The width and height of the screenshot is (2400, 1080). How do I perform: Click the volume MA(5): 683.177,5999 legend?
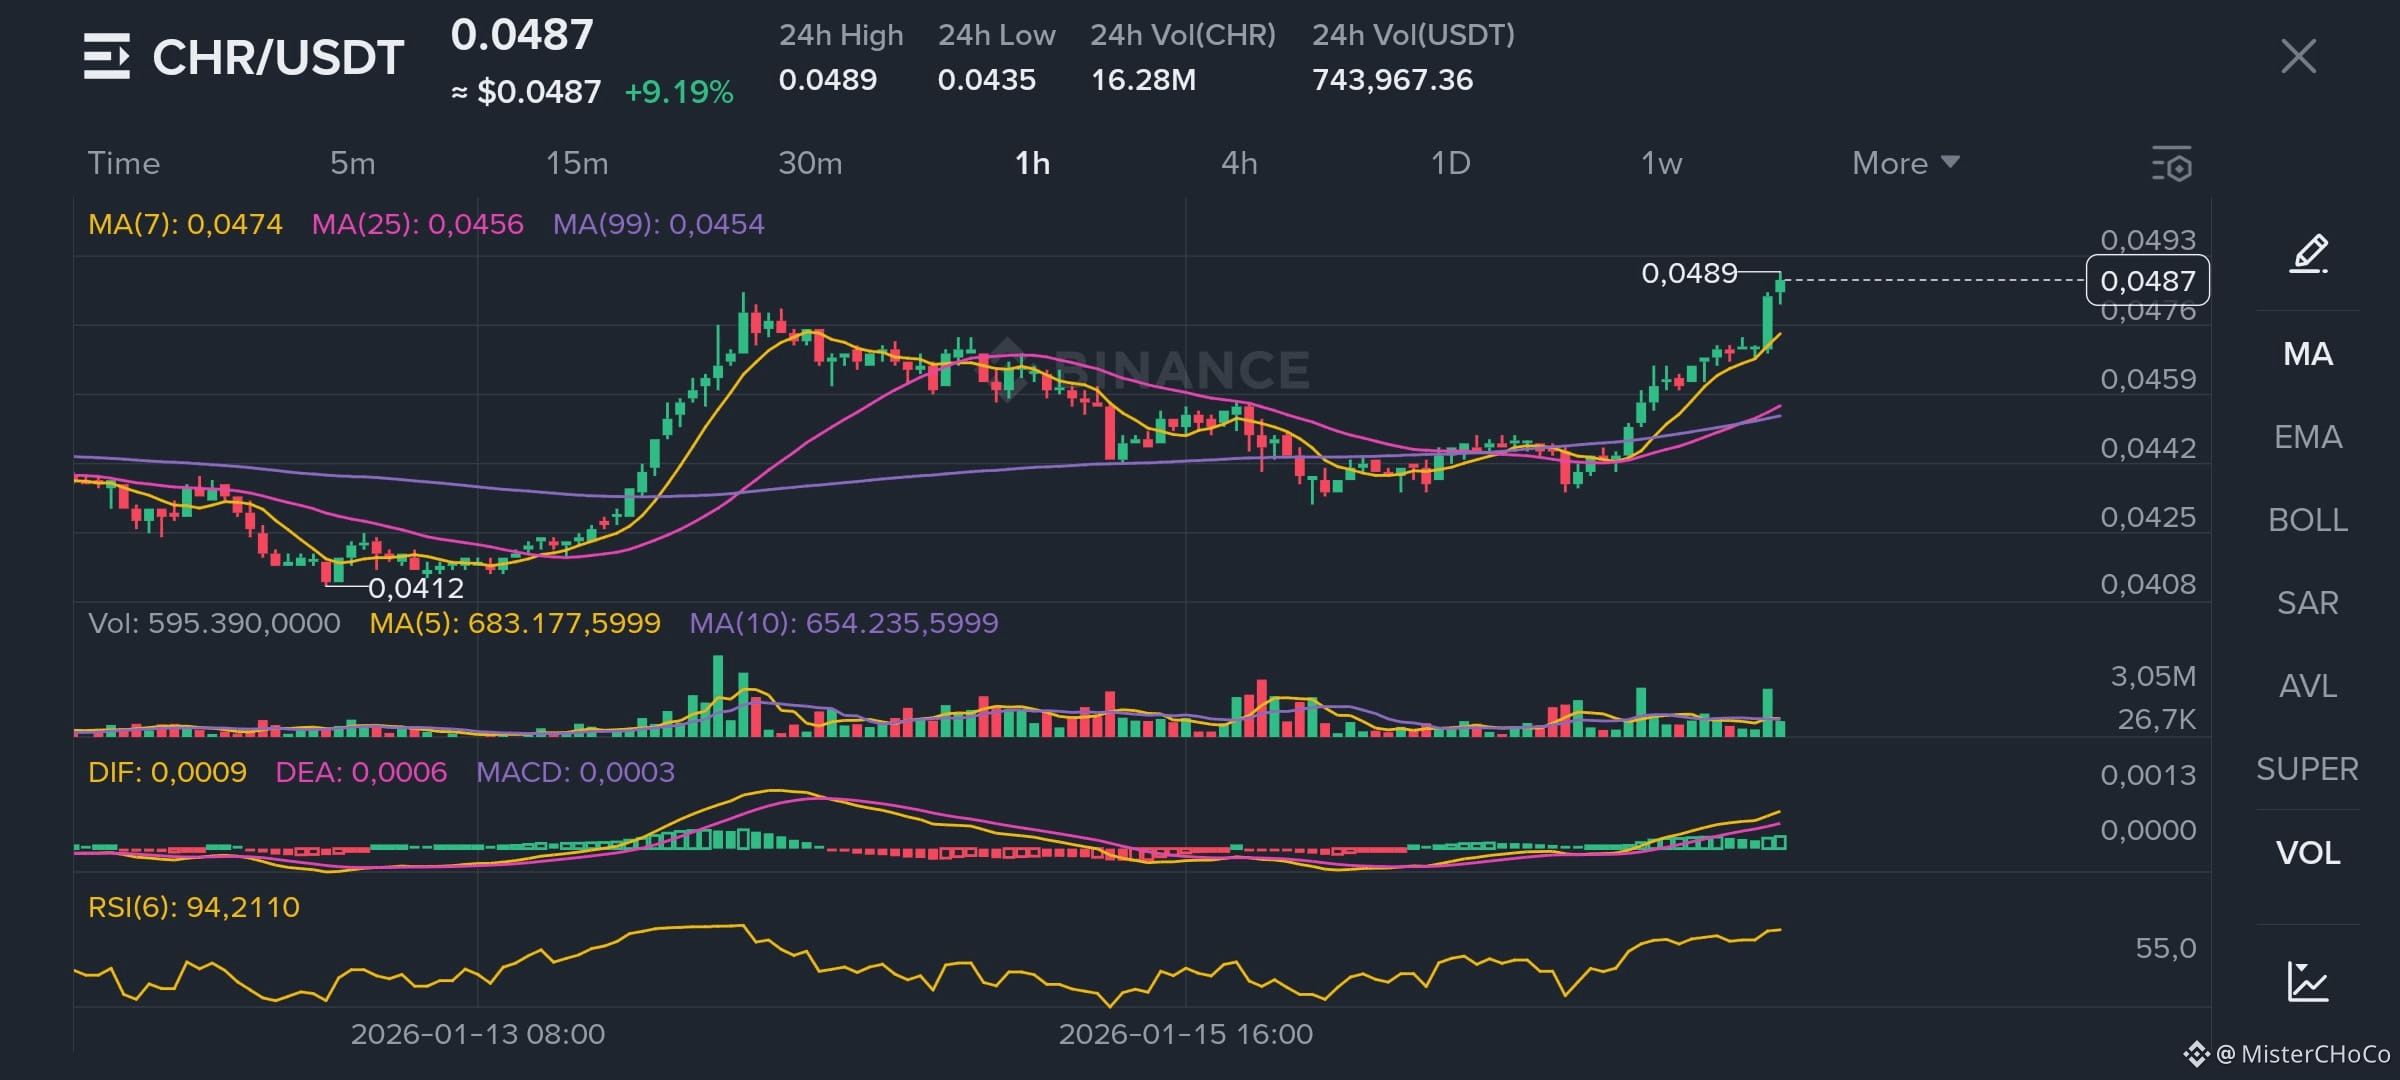[515, 623]
